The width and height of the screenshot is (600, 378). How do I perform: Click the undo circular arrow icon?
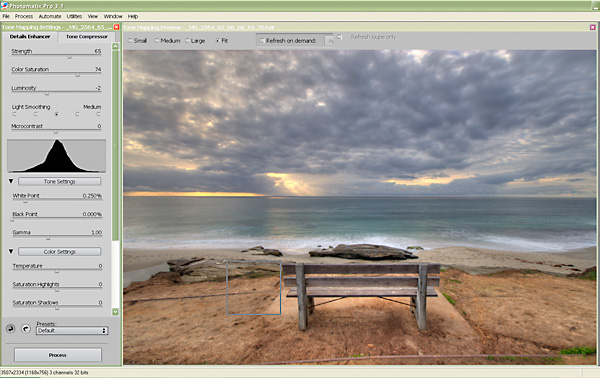tap(11, 328)
